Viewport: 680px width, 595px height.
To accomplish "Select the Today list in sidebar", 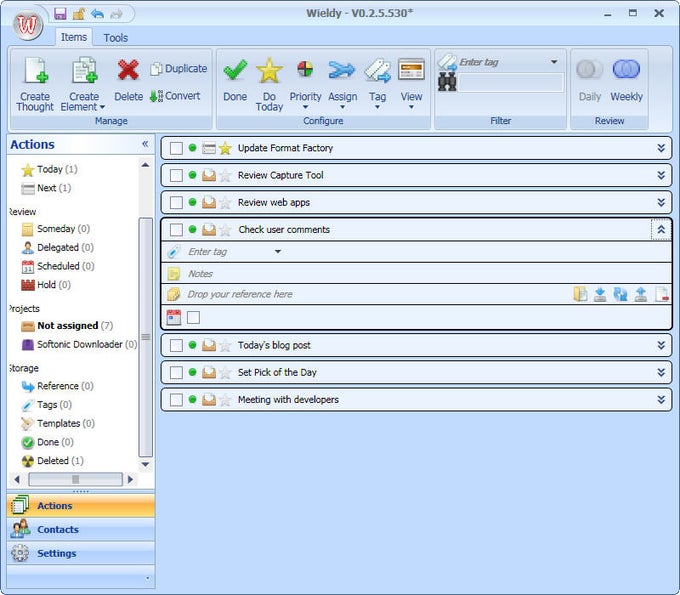I will [49, 169].
